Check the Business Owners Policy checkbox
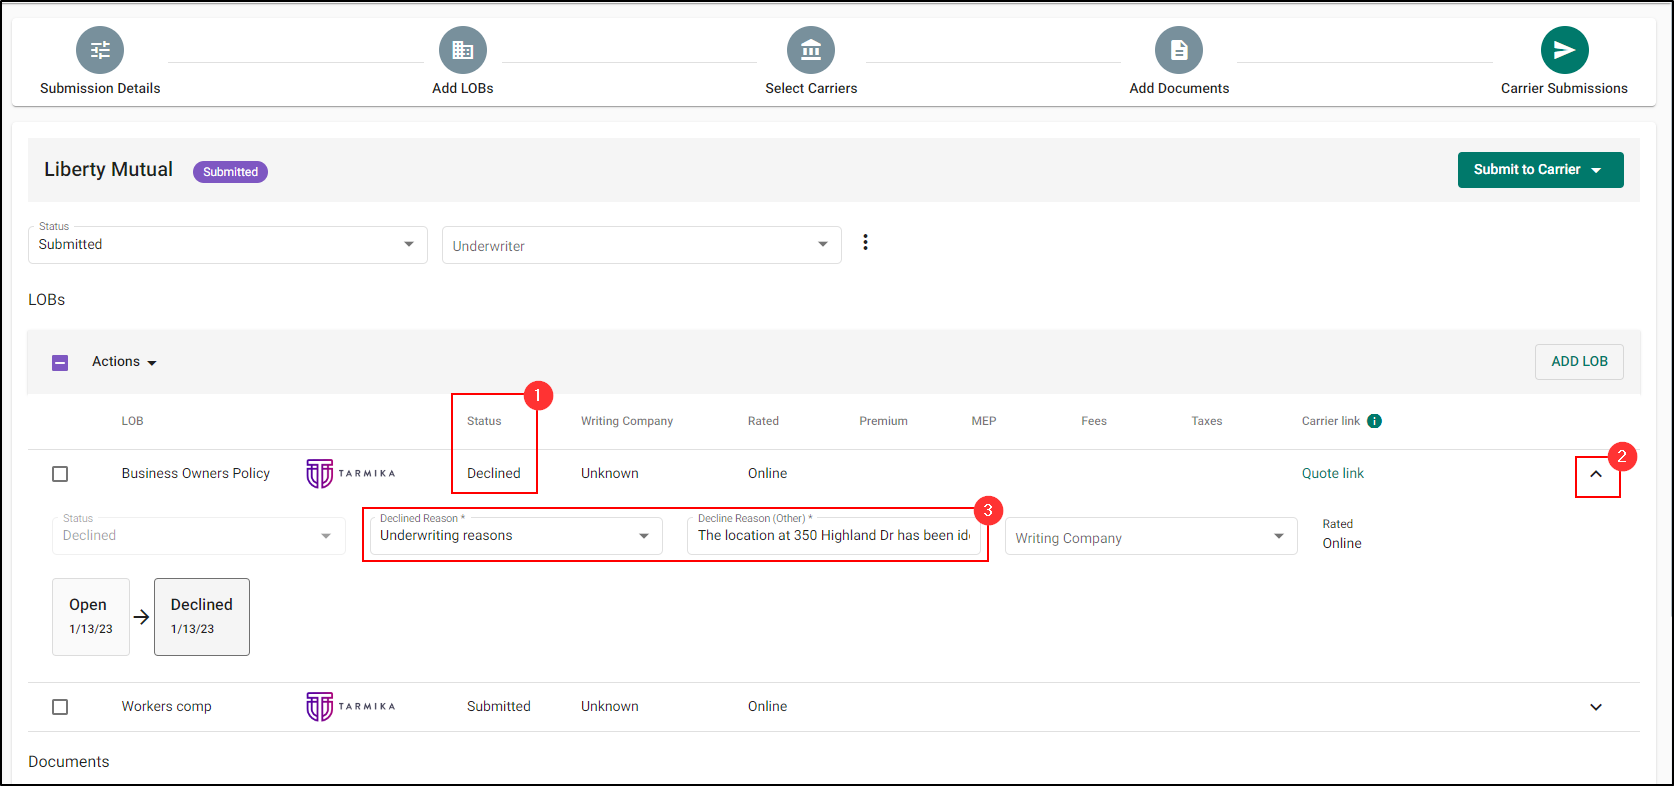Image resolution: width=1674 pixels, height=786 pixels. point(60,474)
